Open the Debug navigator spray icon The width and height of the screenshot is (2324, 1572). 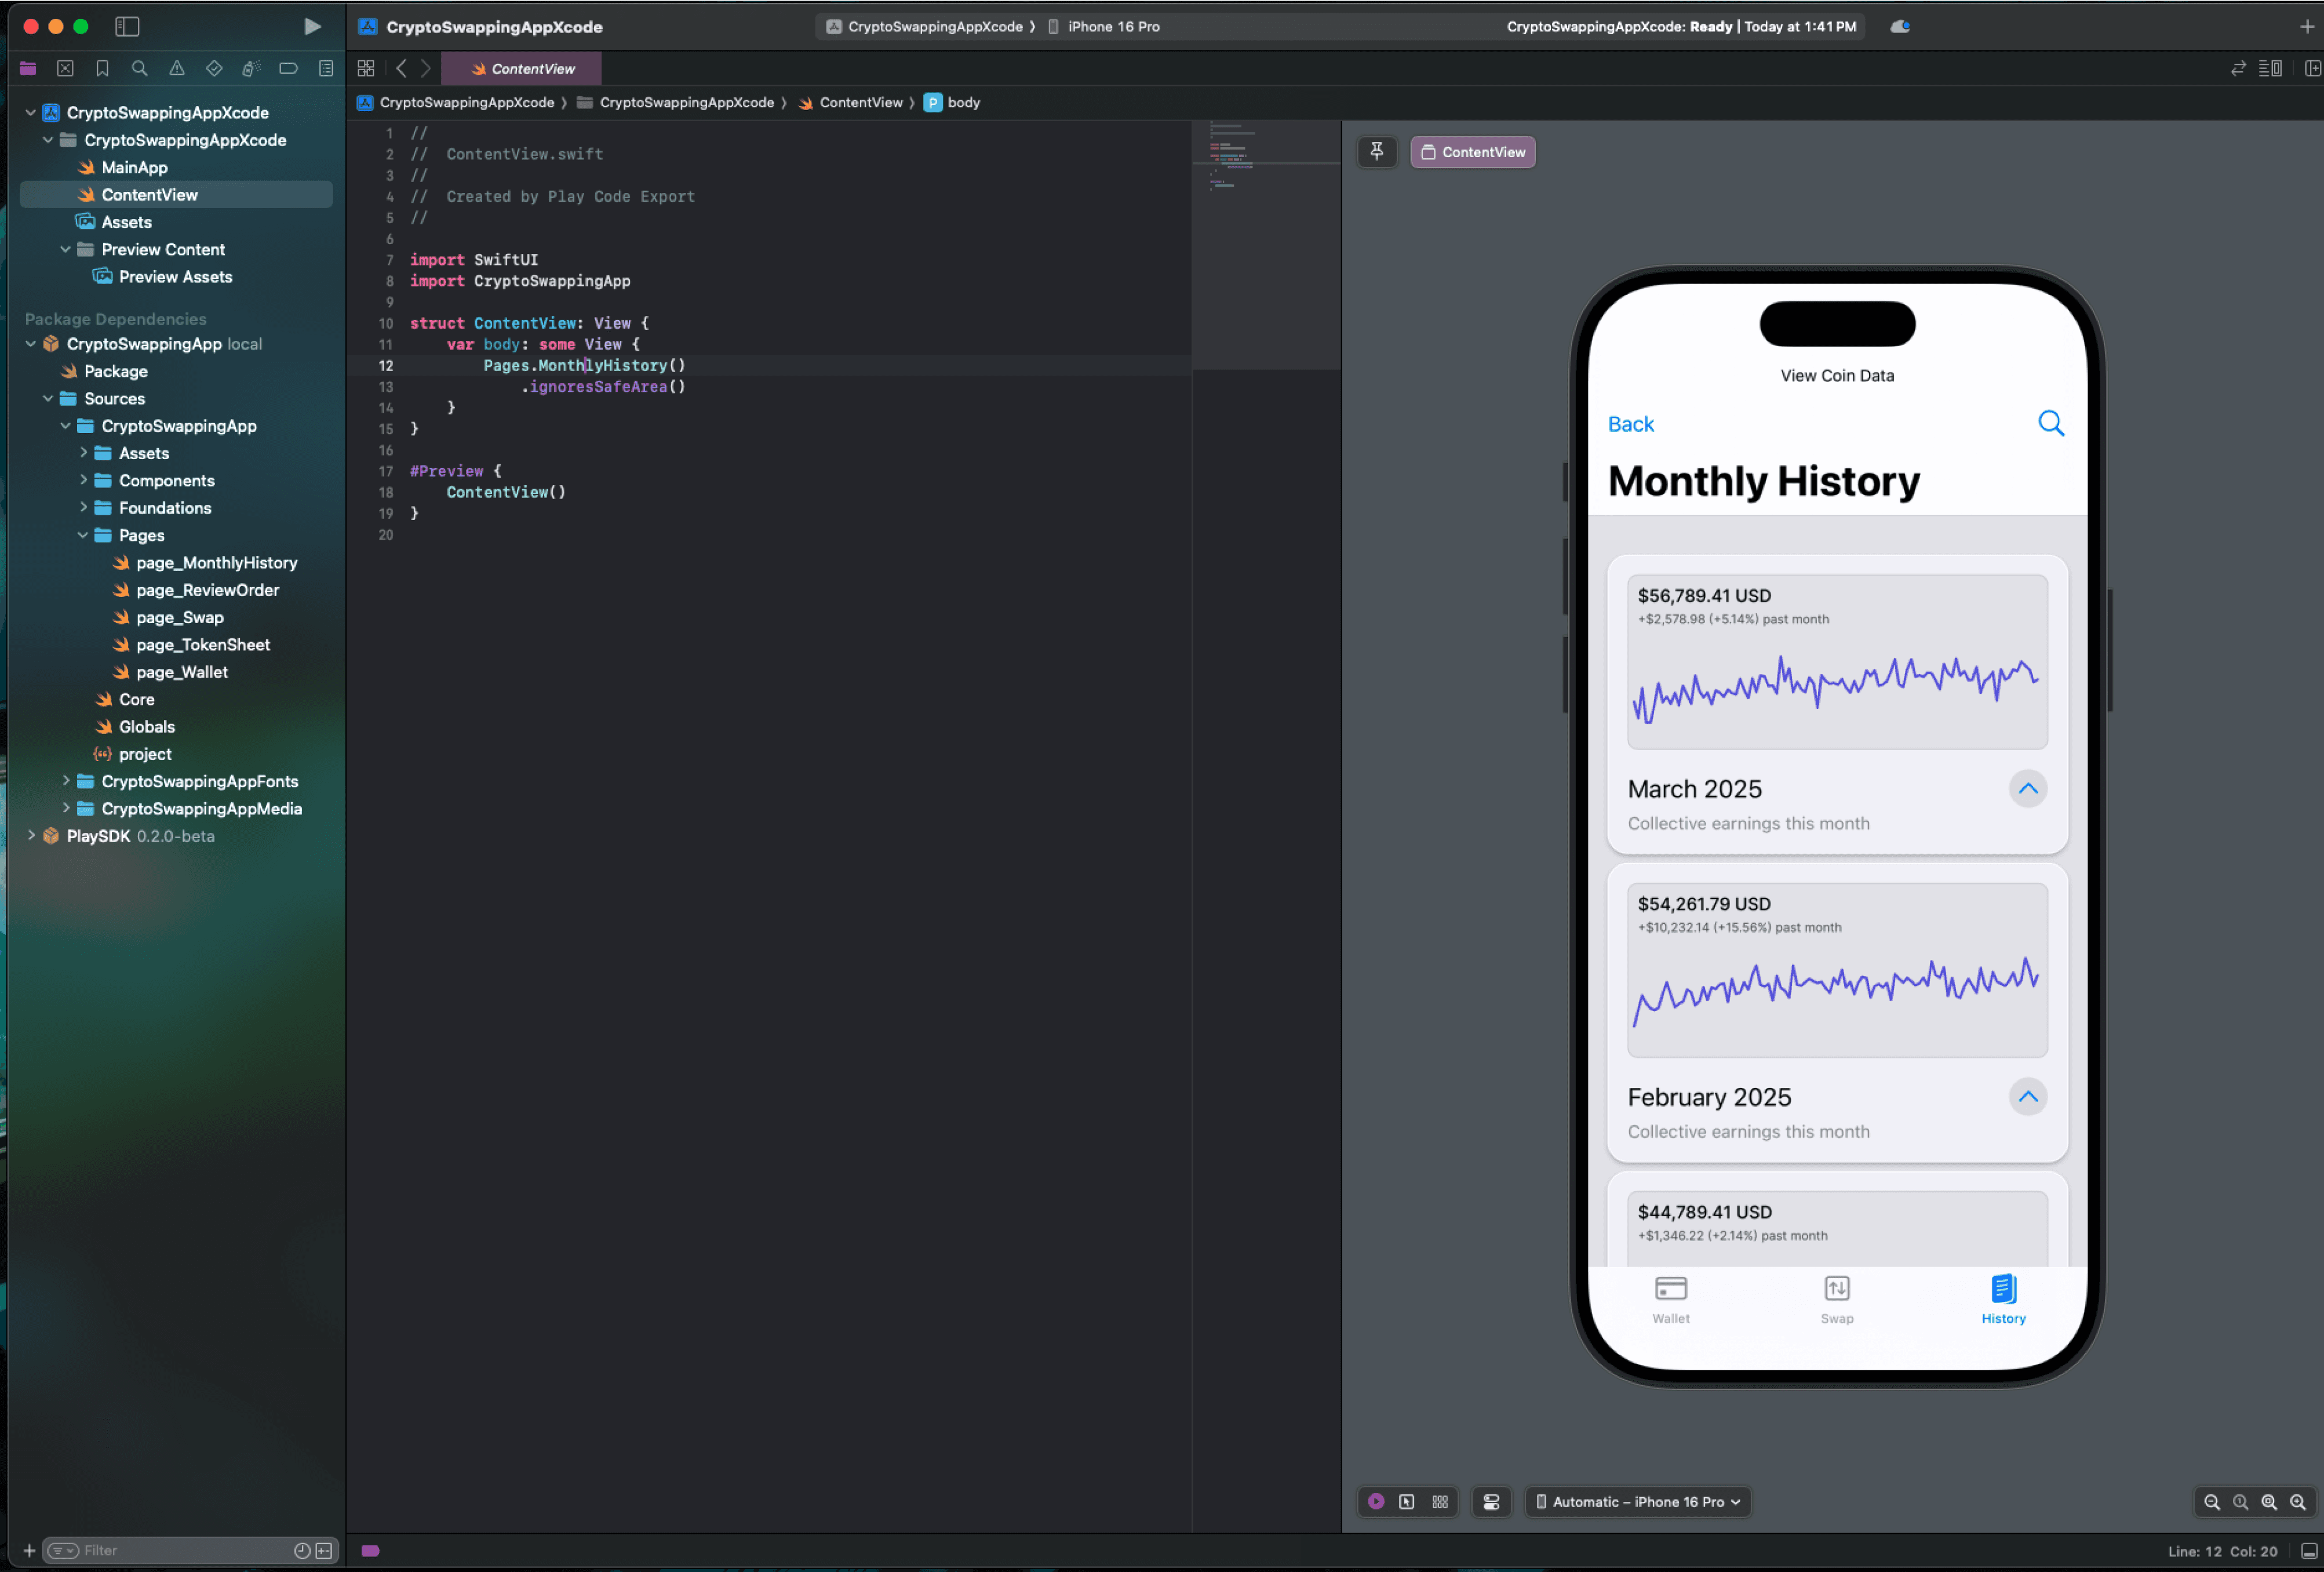[251, 68]
